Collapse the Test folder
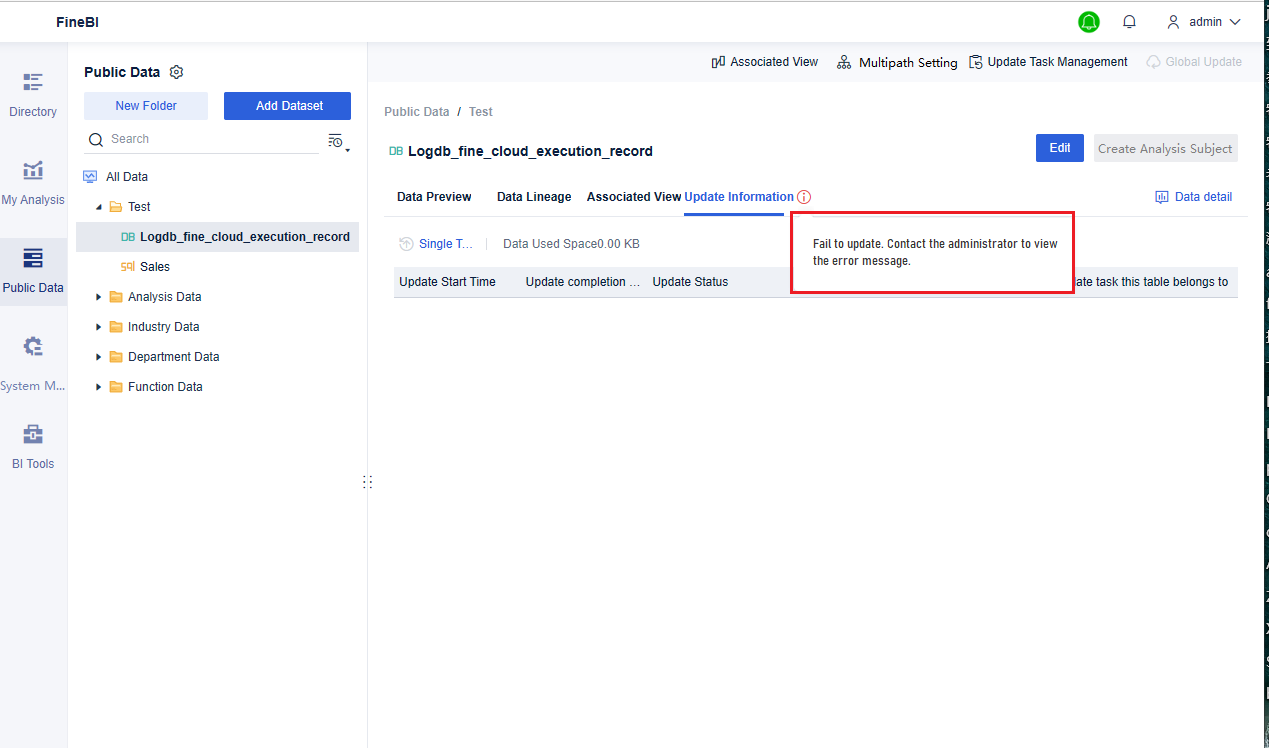The image size is (1269, 748). (100, 206)
